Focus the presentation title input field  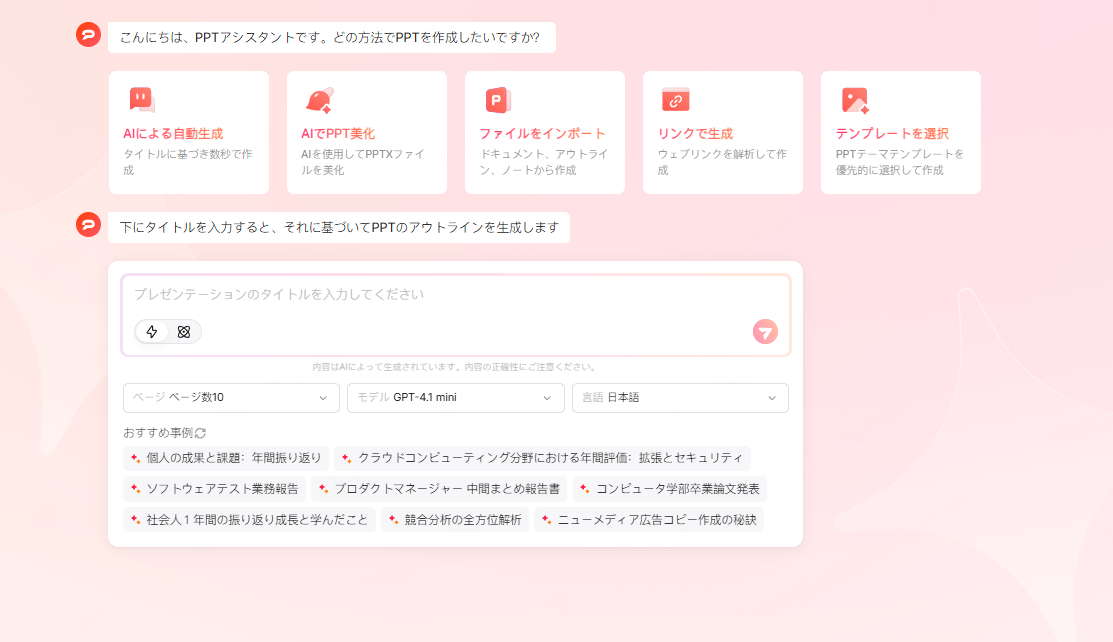click(x=440, y=295)
